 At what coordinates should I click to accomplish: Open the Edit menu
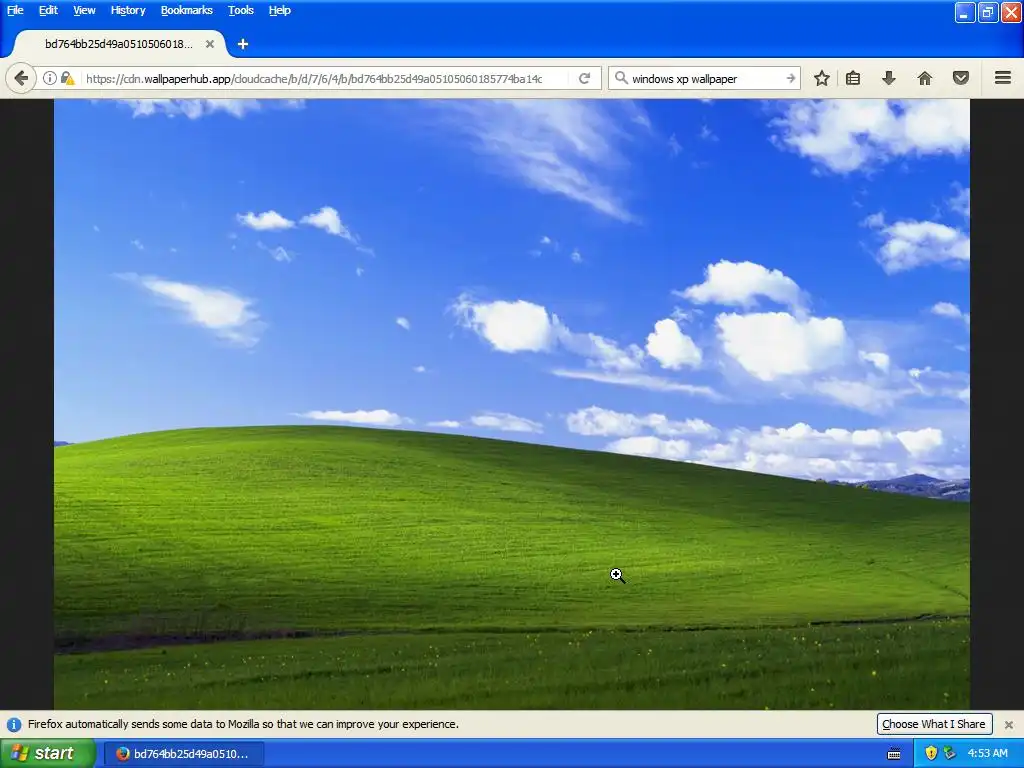[48, 10]
